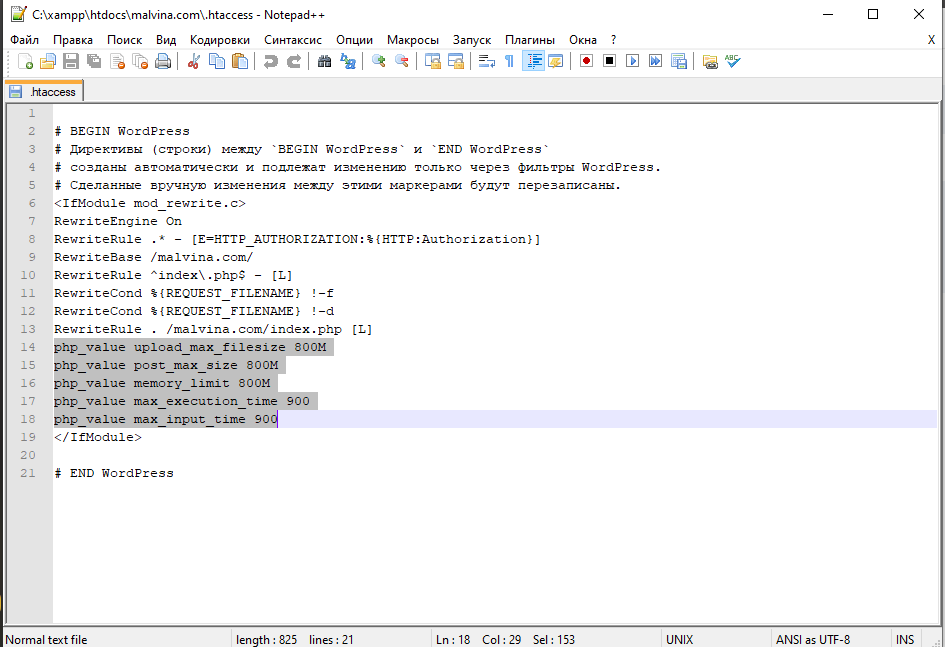945x647 pixels.
Task: Toggle the indent guide button
Action: 533,61
